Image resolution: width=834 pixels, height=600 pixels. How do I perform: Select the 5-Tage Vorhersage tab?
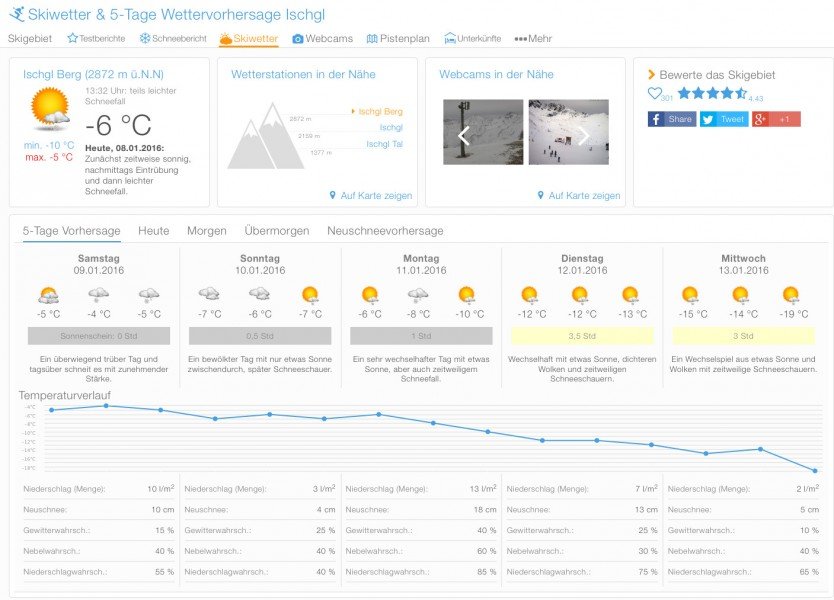[71, 231]
